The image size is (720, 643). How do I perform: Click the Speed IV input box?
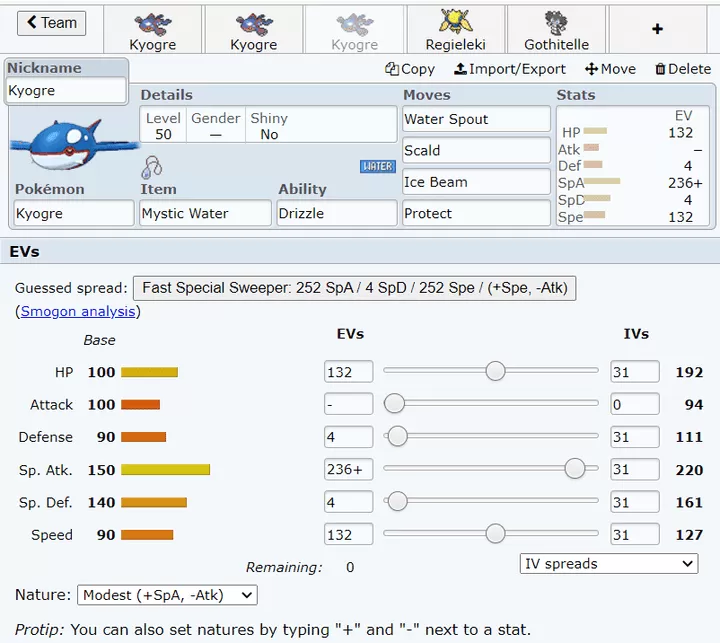click(x=635, y=535)
